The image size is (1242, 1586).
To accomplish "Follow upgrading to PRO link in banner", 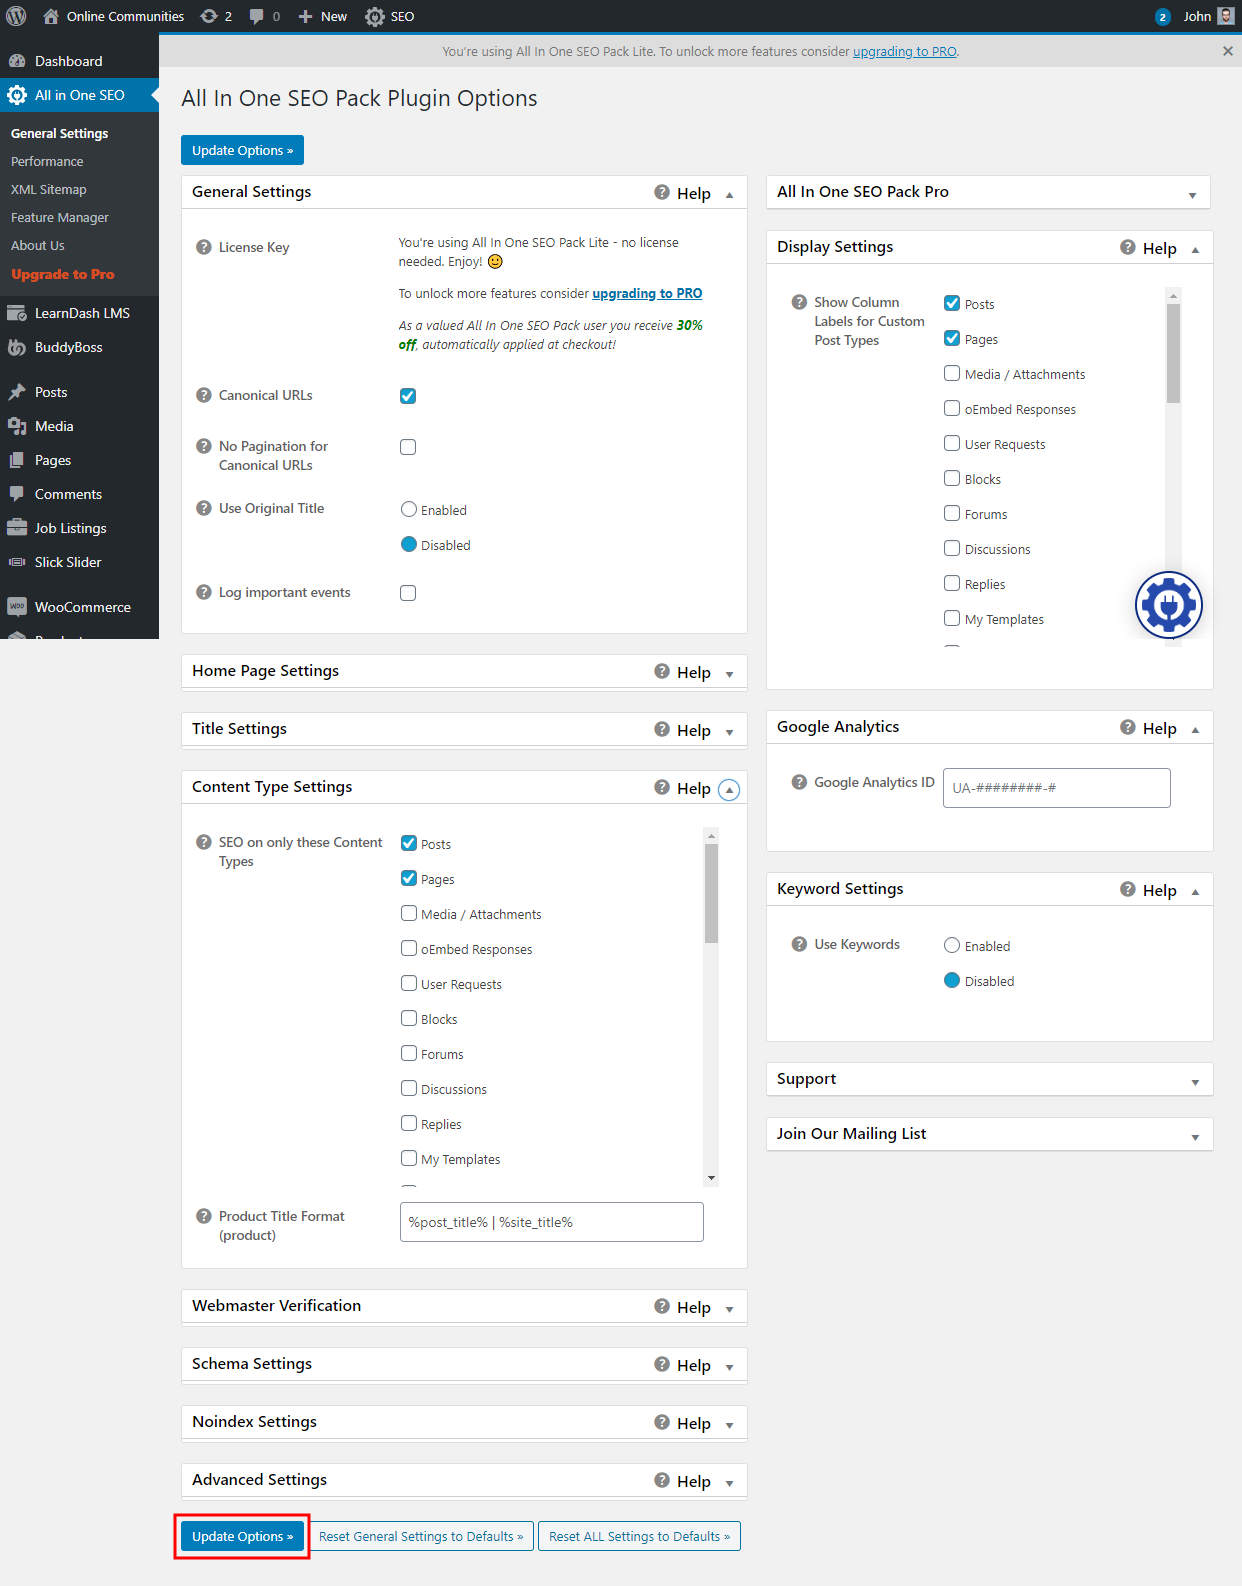I will [x=904, y=51].
